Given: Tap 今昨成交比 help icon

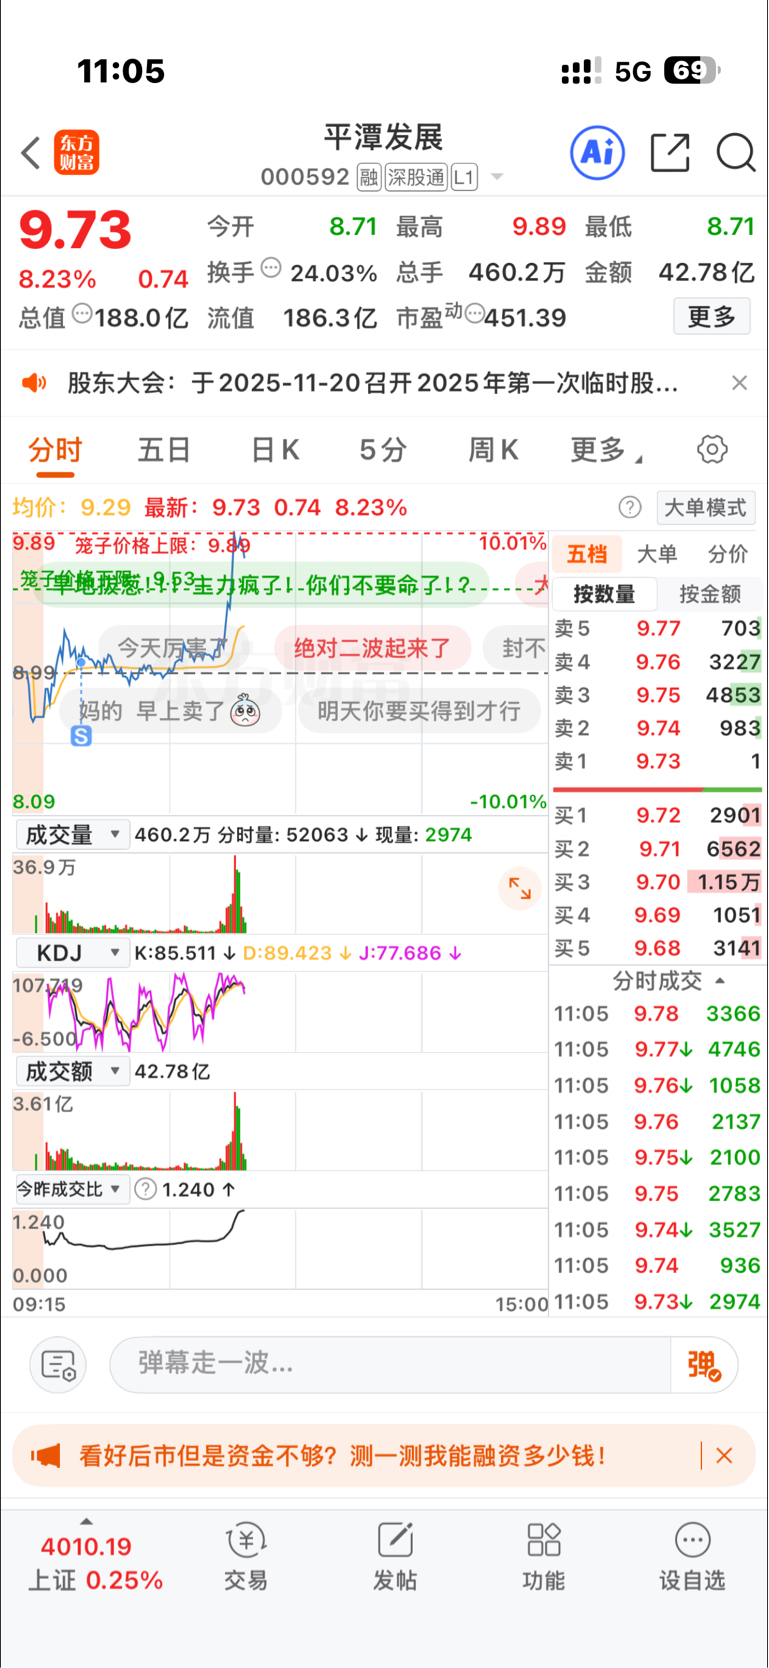Looking at the screenshot, I should [x=145, y=1189].
